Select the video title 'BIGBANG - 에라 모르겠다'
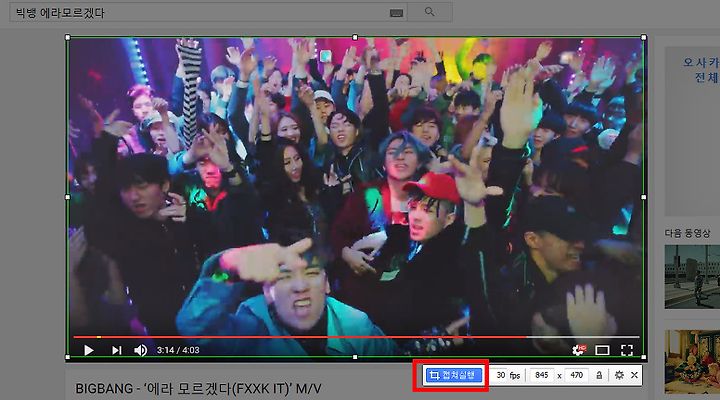Viewport: 720px width, 400px height. coord(198,389)
